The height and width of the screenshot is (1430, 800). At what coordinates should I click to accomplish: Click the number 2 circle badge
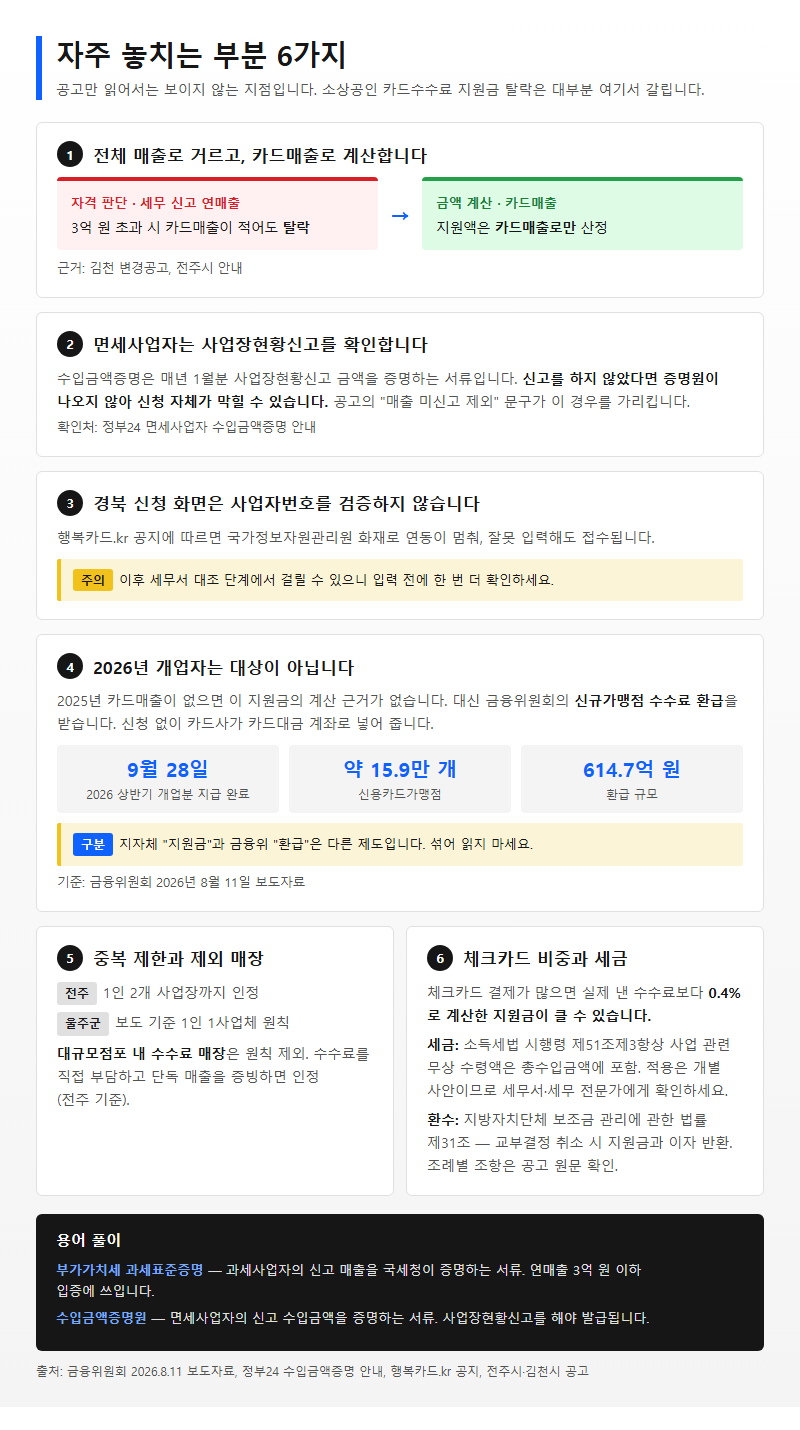point(69,345)
